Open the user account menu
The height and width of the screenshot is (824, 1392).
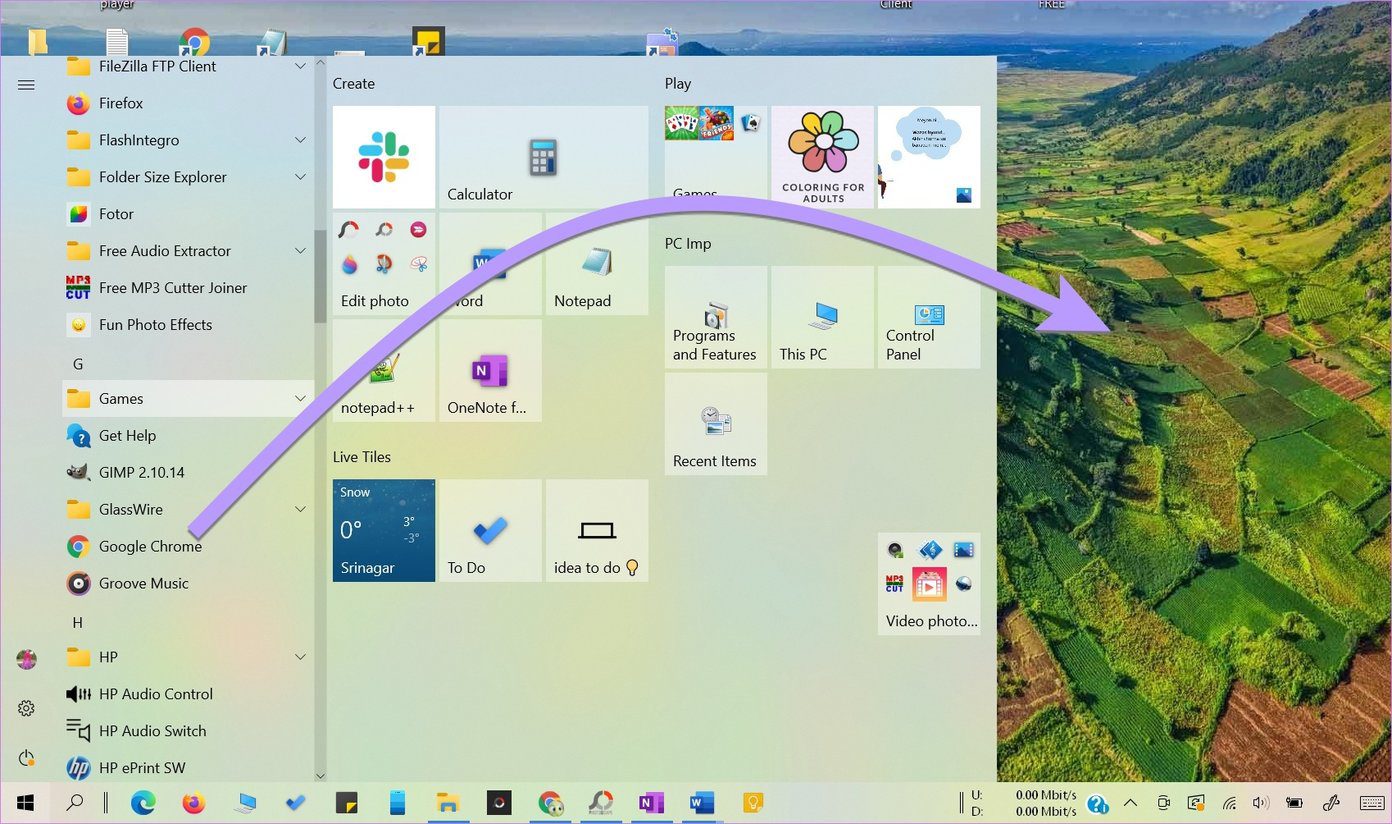[x=27, y=659]
